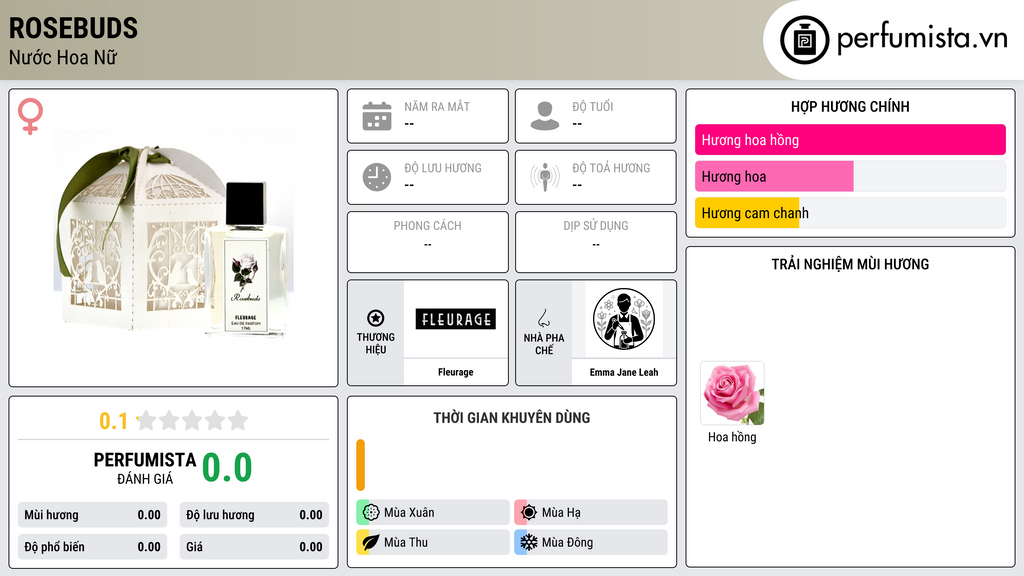Click the ROSEBUDS title heading
This screenshot has height=576, width=1024.
point(73,28)
